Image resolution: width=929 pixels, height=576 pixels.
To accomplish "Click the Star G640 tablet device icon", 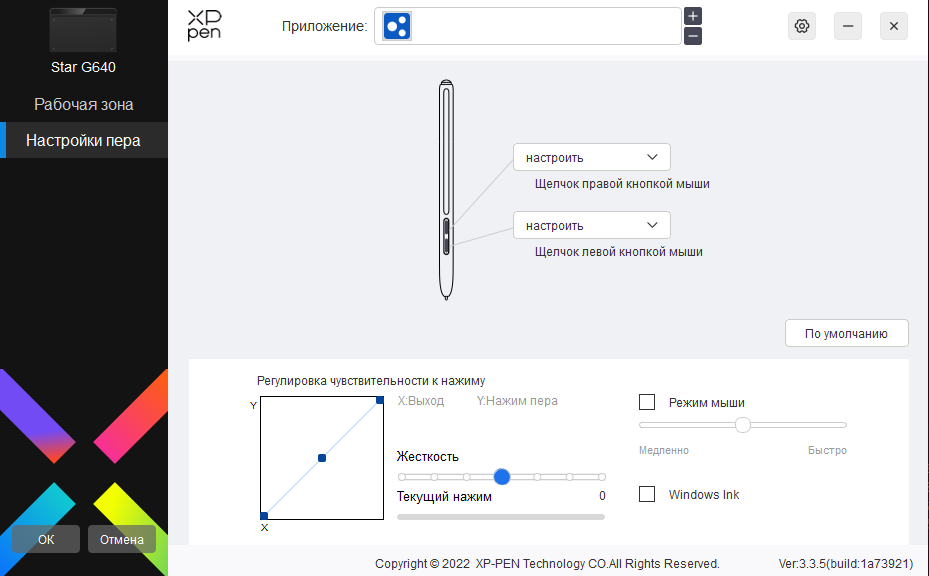I will coord(83,30).
